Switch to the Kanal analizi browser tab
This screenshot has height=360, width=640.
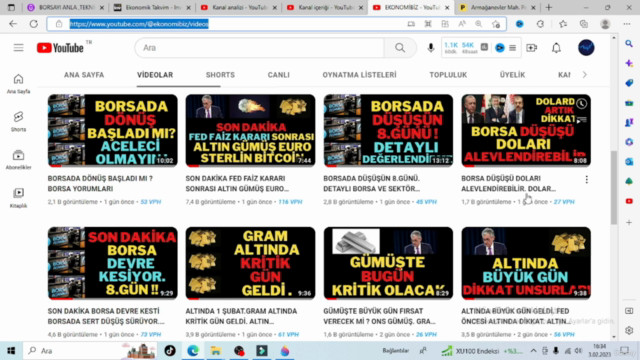point(238,7)
